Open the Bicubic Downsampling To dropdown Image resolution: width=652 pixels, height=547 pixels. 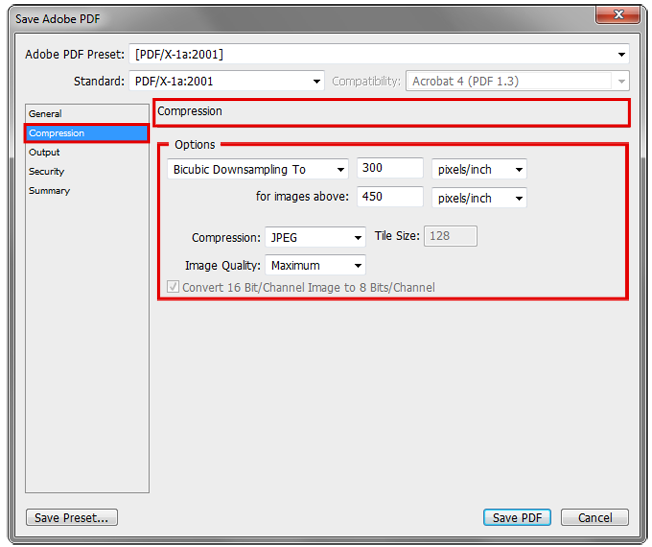[x=258, y=169]
